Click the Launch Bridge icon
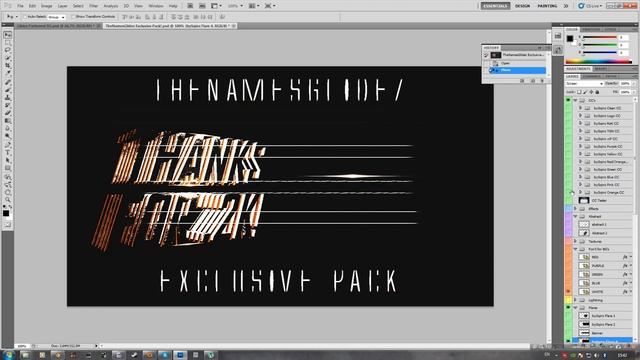The image size is (640, 360). click(190, 6)
